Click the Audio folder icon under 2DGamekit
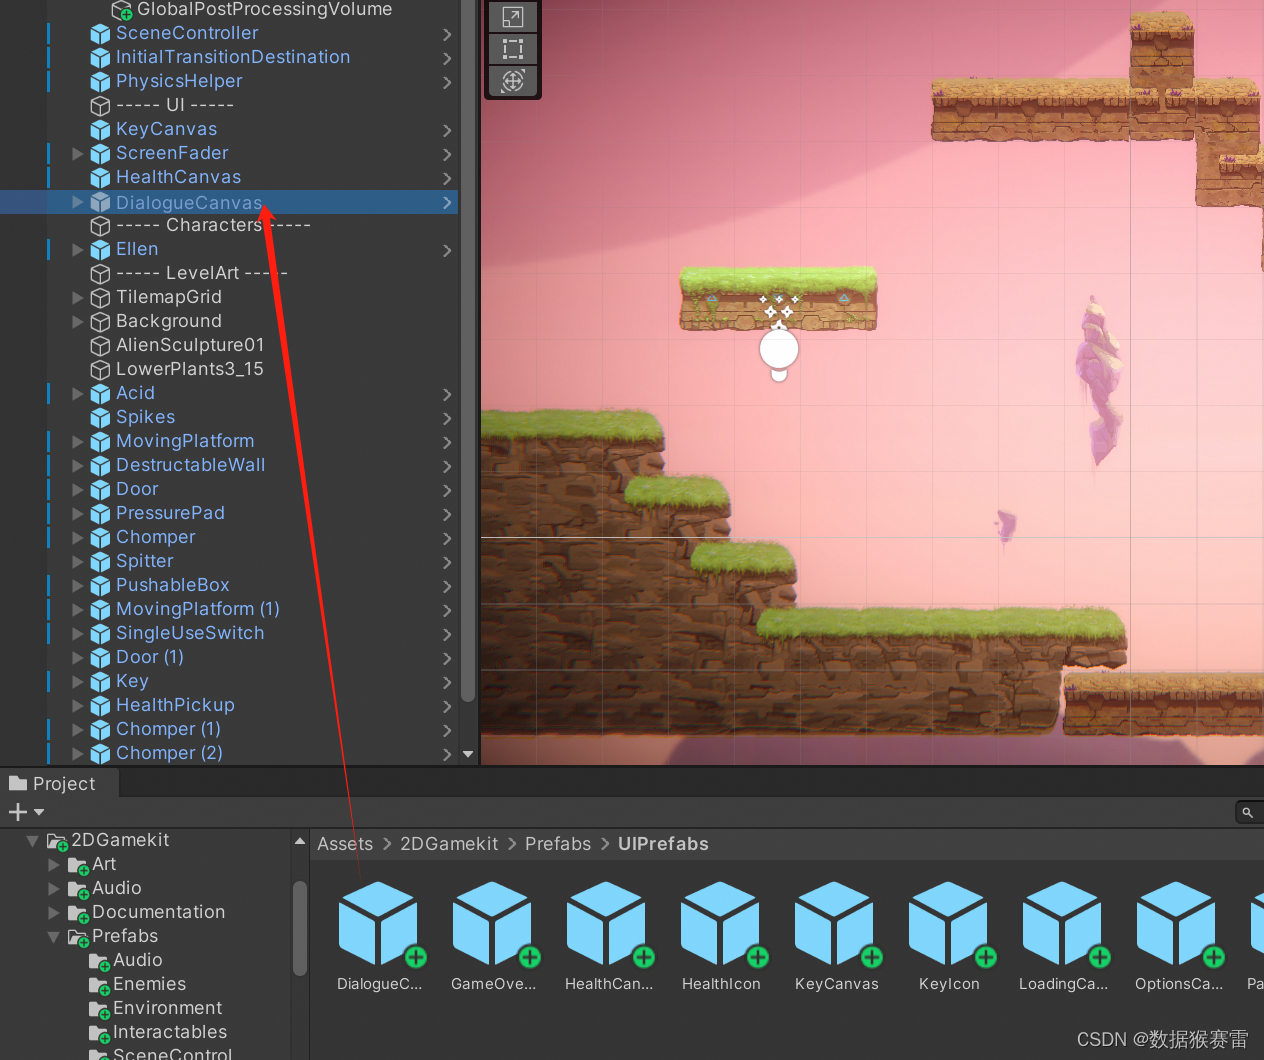Screen dimensions: 1264x1060 point(78,889)
